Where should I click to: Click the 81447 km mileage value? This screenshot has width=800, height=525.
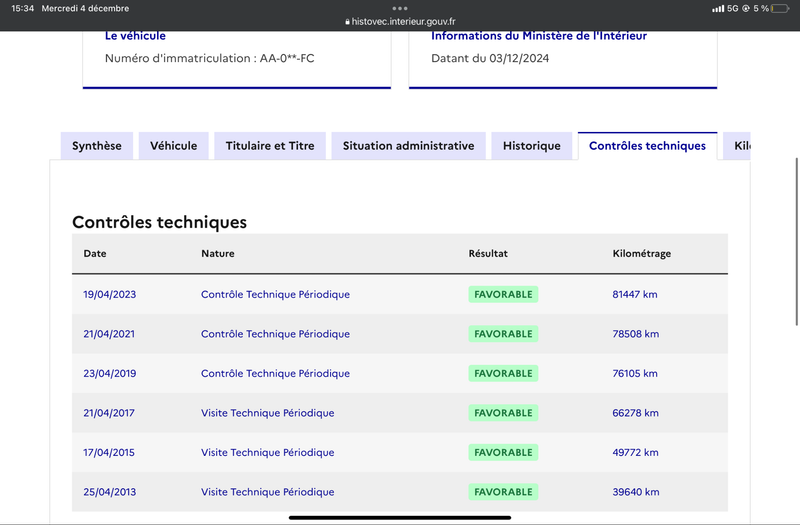coord(635,294)
